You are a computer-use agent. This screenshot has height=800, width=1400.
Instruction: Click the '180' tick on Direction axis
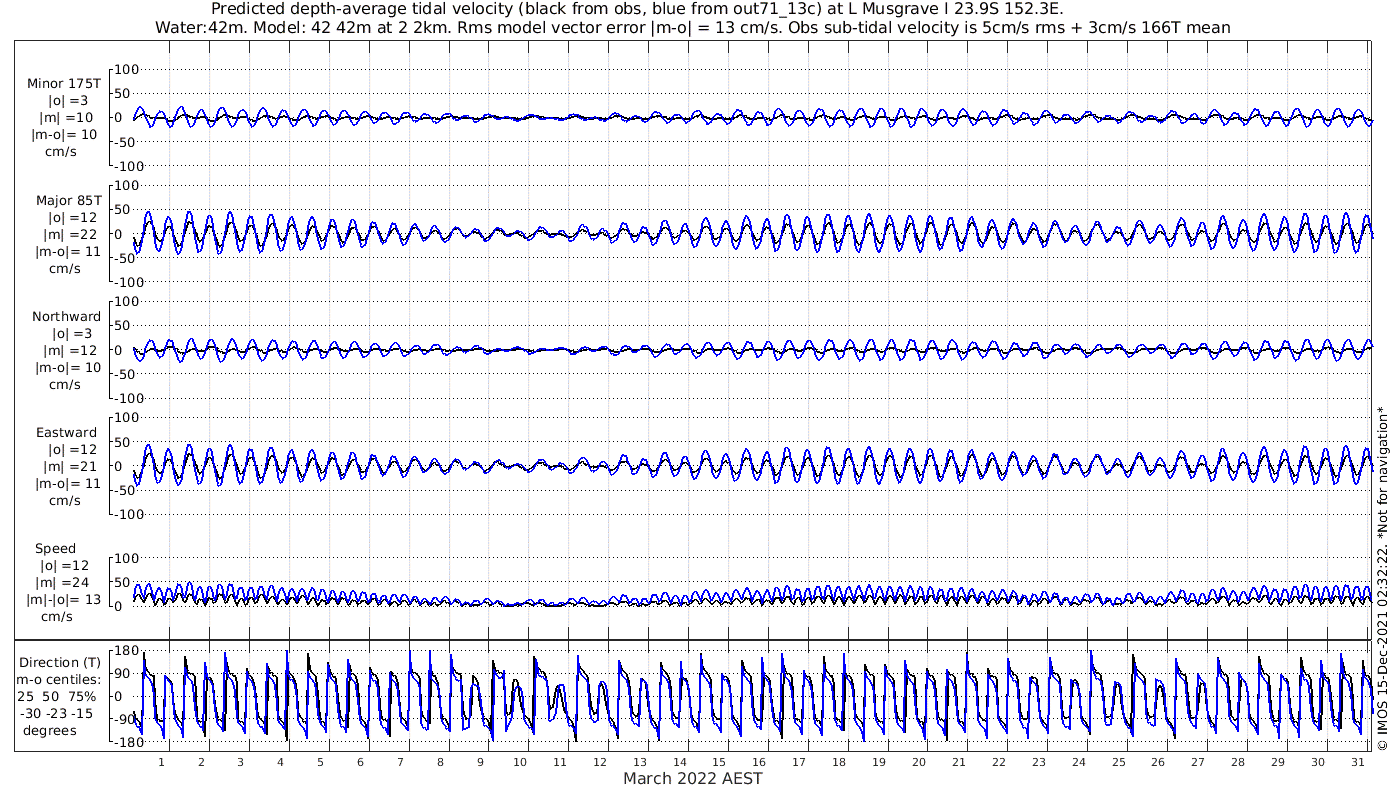click(x=125, y=651)
